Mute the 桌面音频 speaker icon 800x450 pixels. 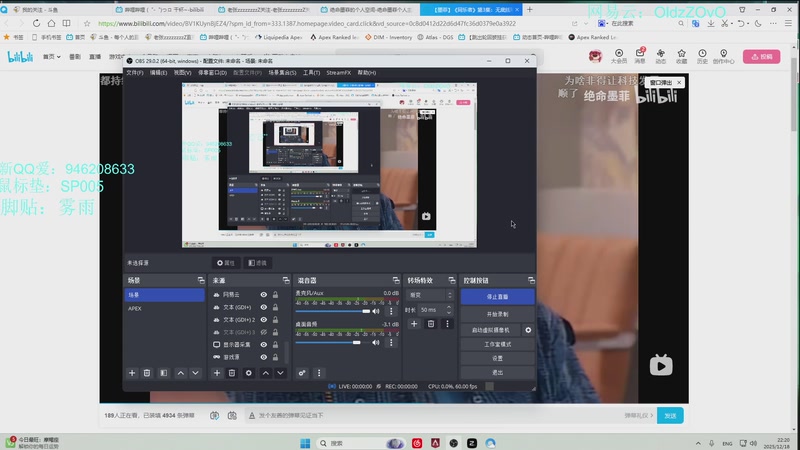[376, 343]
